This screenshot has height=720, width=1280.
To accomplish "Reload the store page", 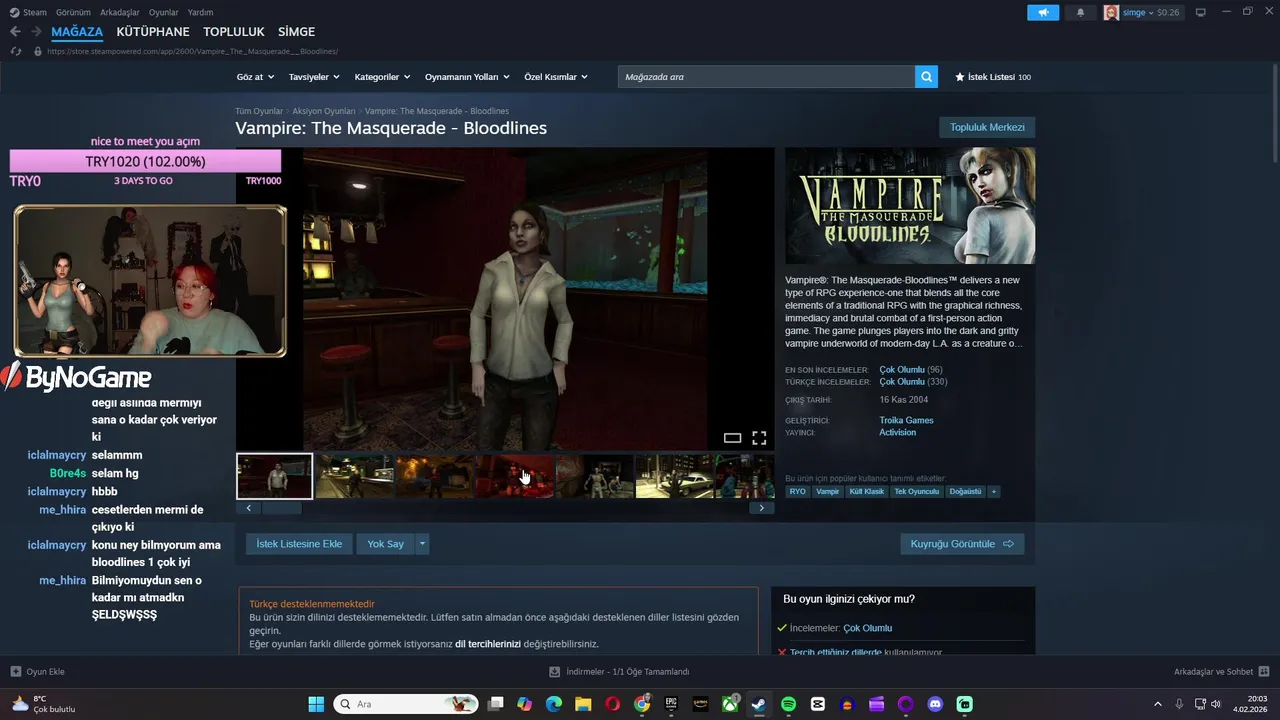I will [x=15, y=51].
